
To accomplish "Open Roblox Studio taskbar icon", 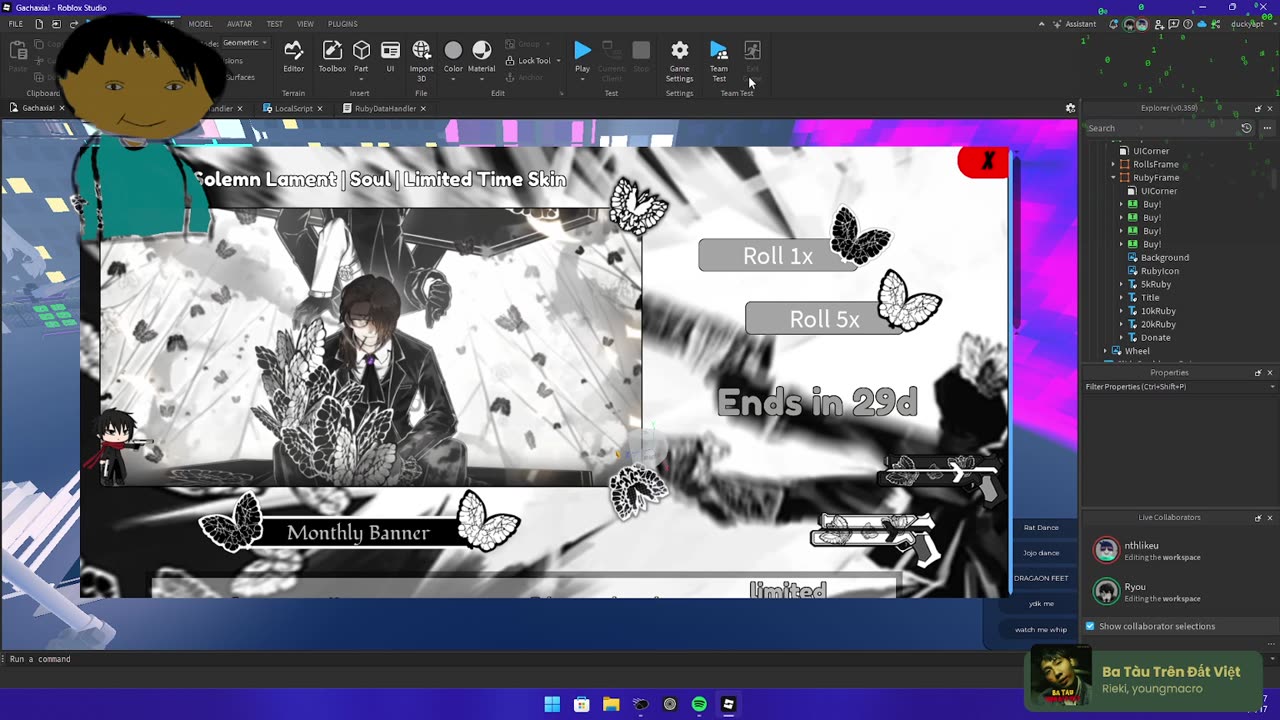I will click(x=728, y=704).
